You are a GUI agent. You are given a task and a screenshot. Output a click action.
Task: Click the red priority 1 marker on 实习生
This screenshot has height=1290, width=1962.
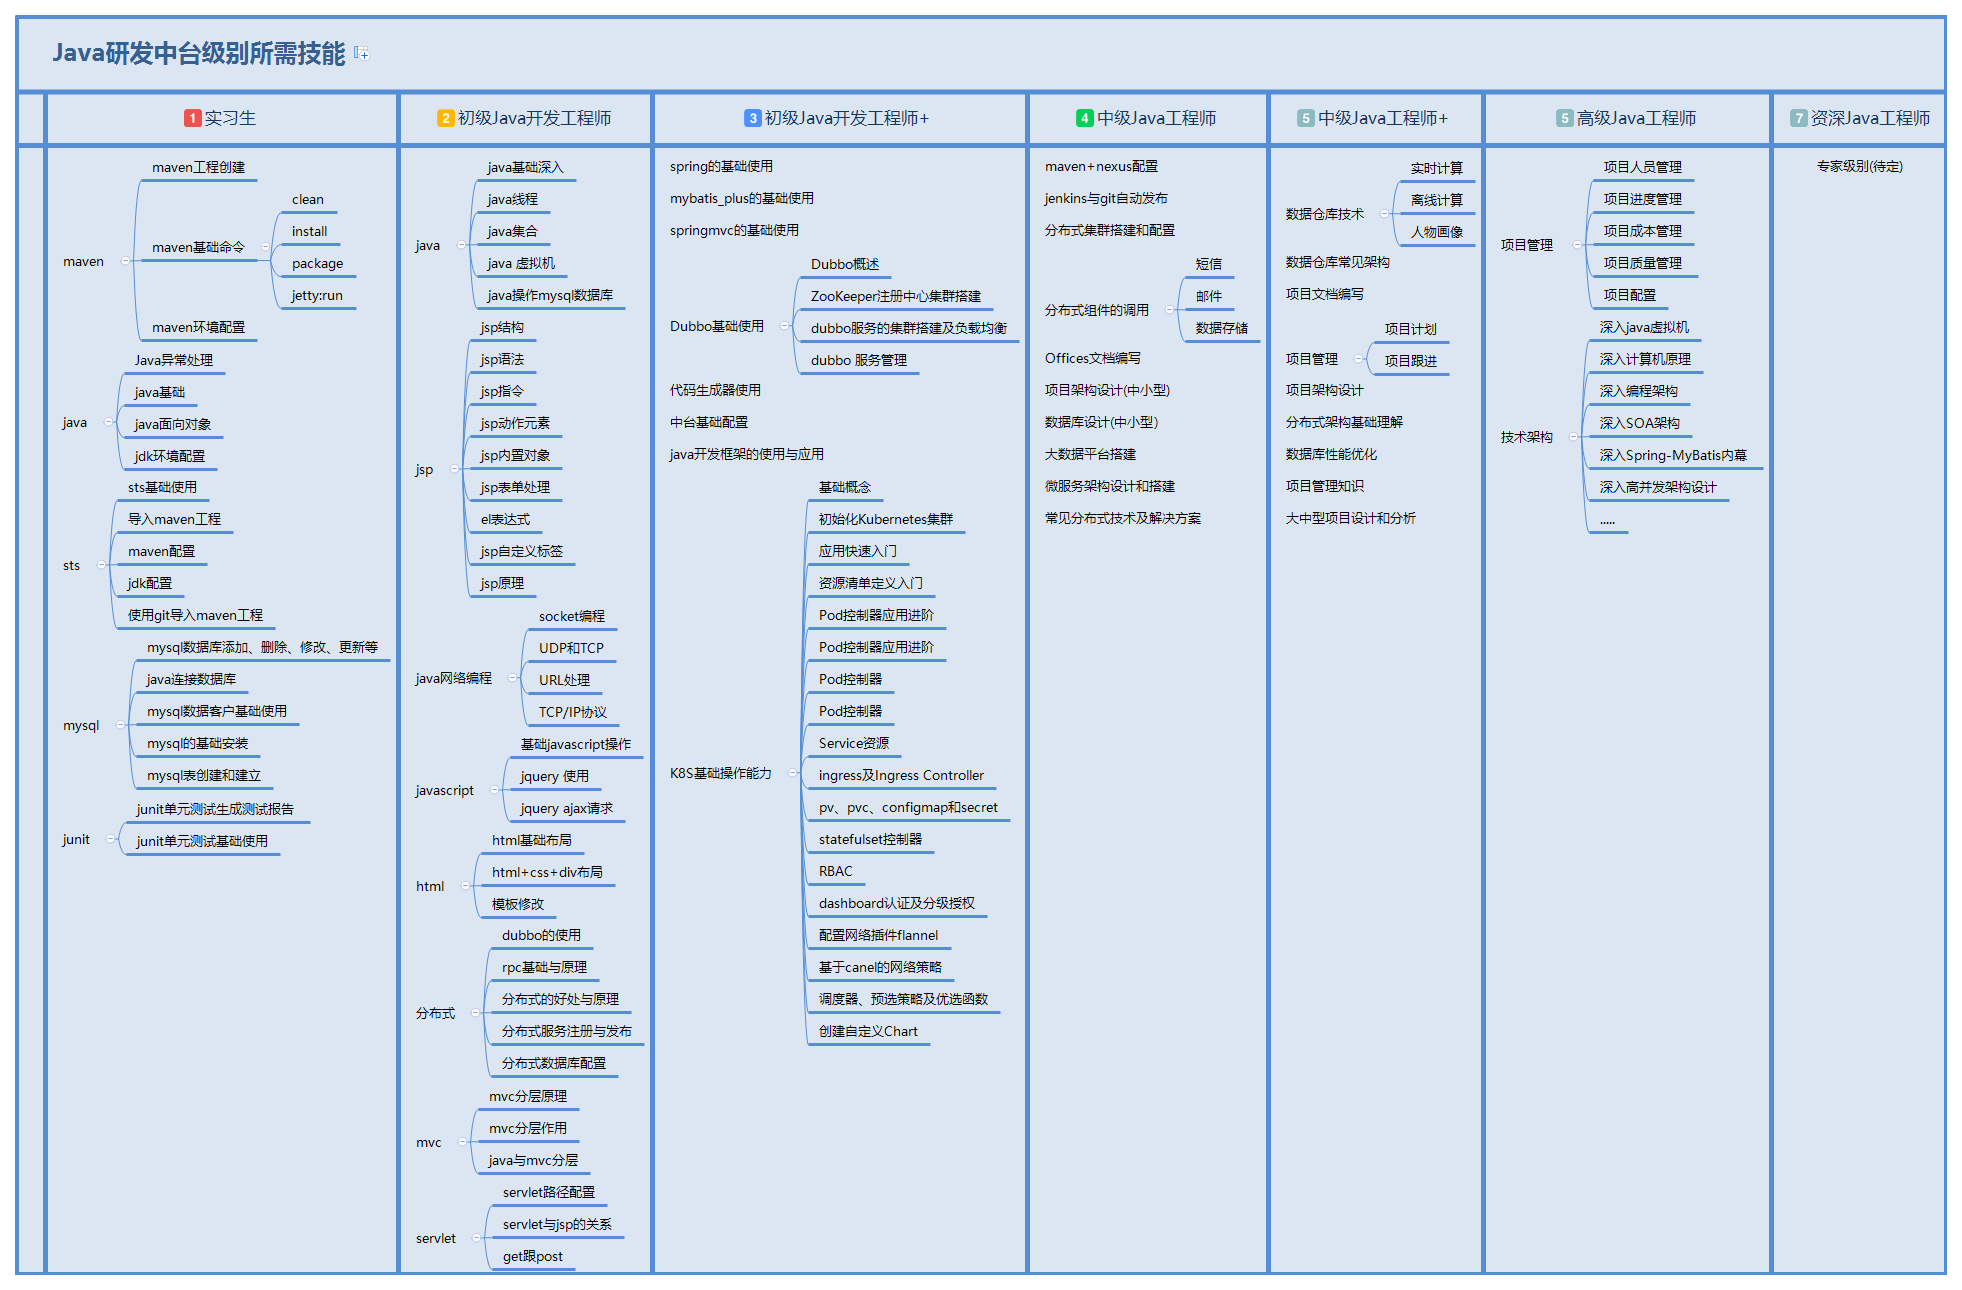192,118
